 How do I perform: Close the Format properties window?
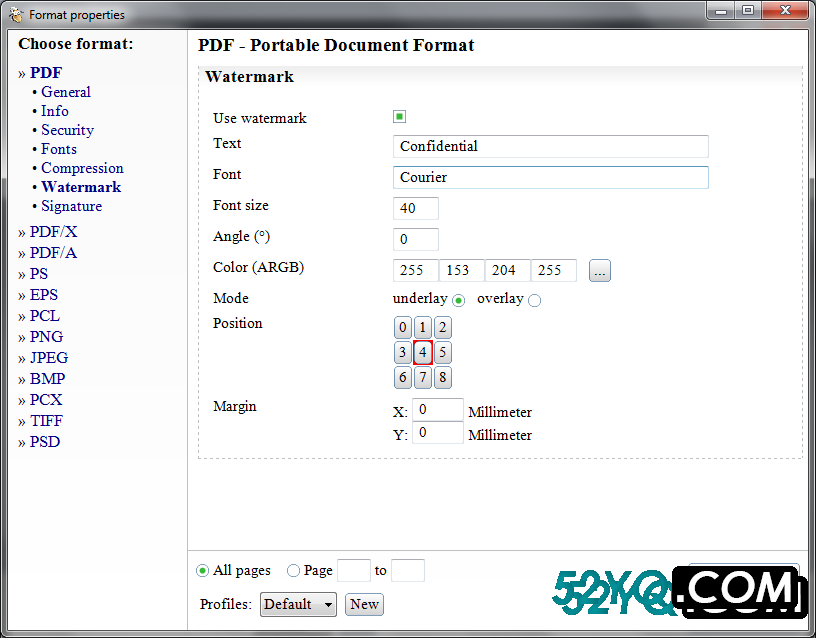[786, 10]
